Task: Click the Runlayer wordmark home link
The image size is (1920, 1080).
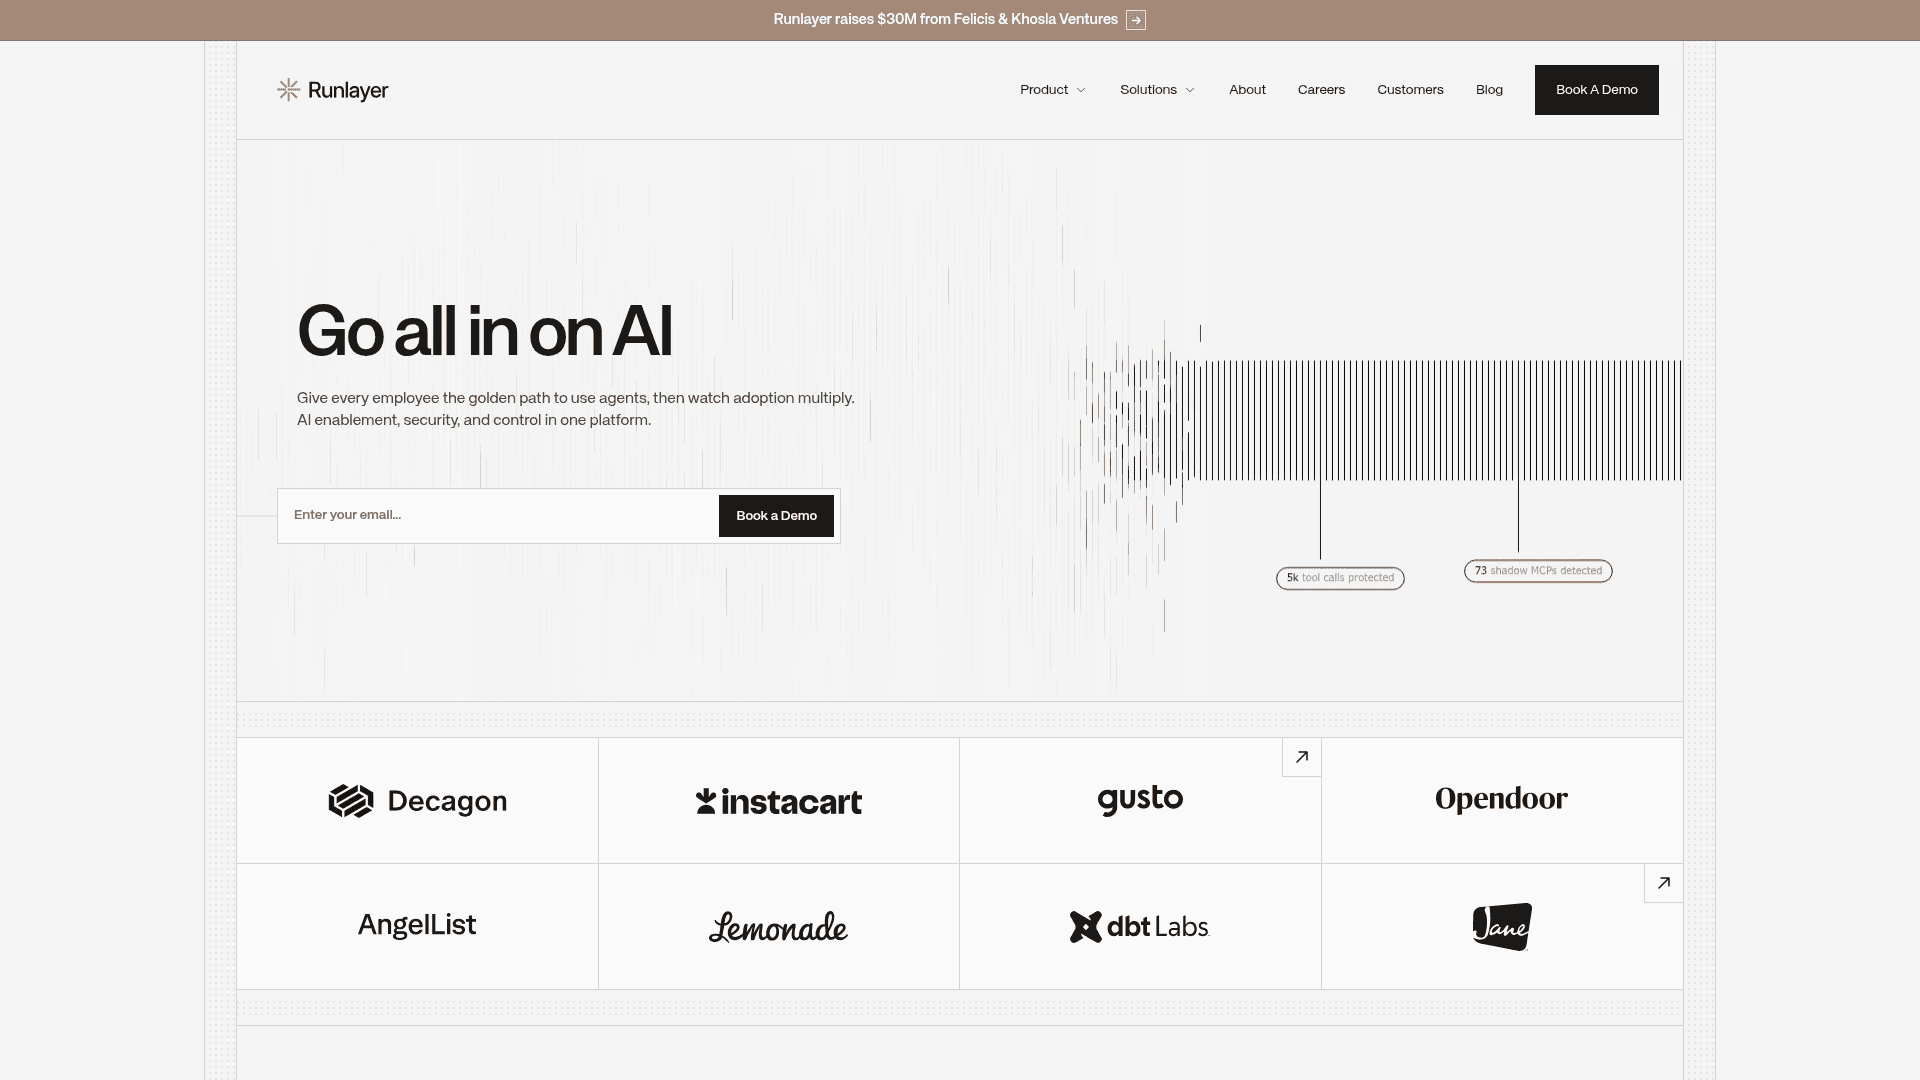Action: [348, 91]
